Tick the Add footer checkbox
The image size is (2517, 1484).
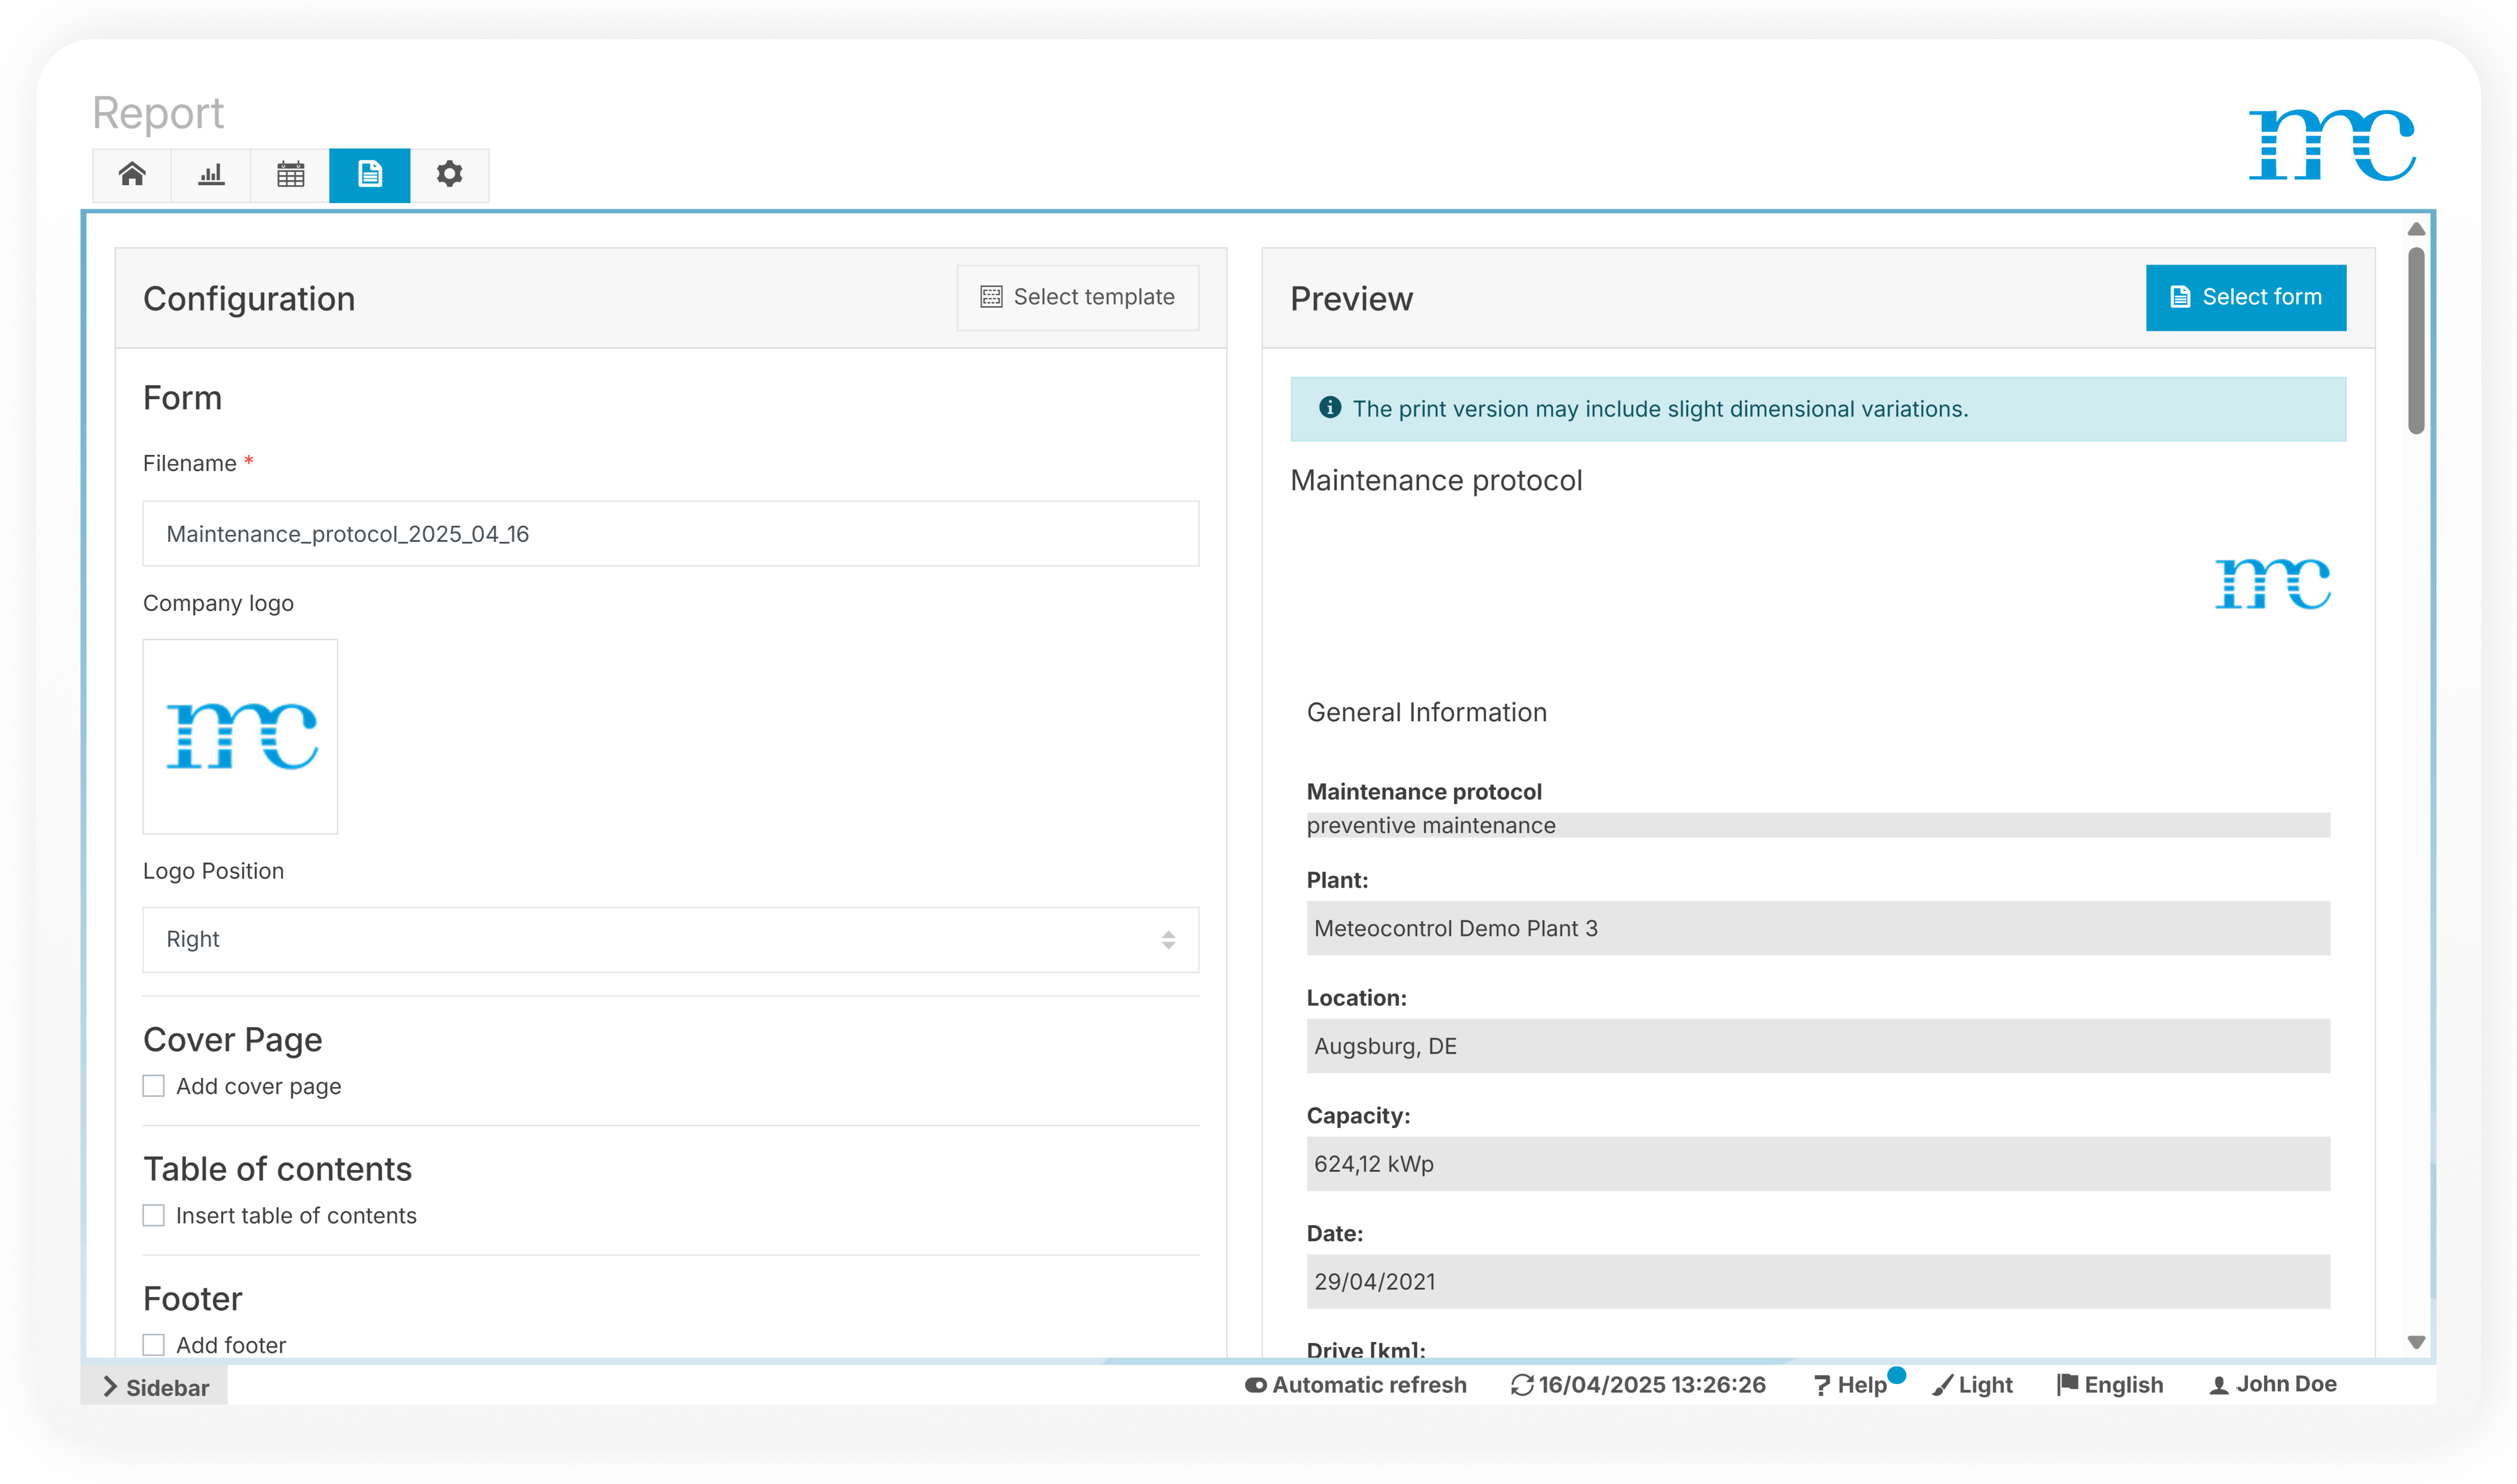[x=154, y=1345]
